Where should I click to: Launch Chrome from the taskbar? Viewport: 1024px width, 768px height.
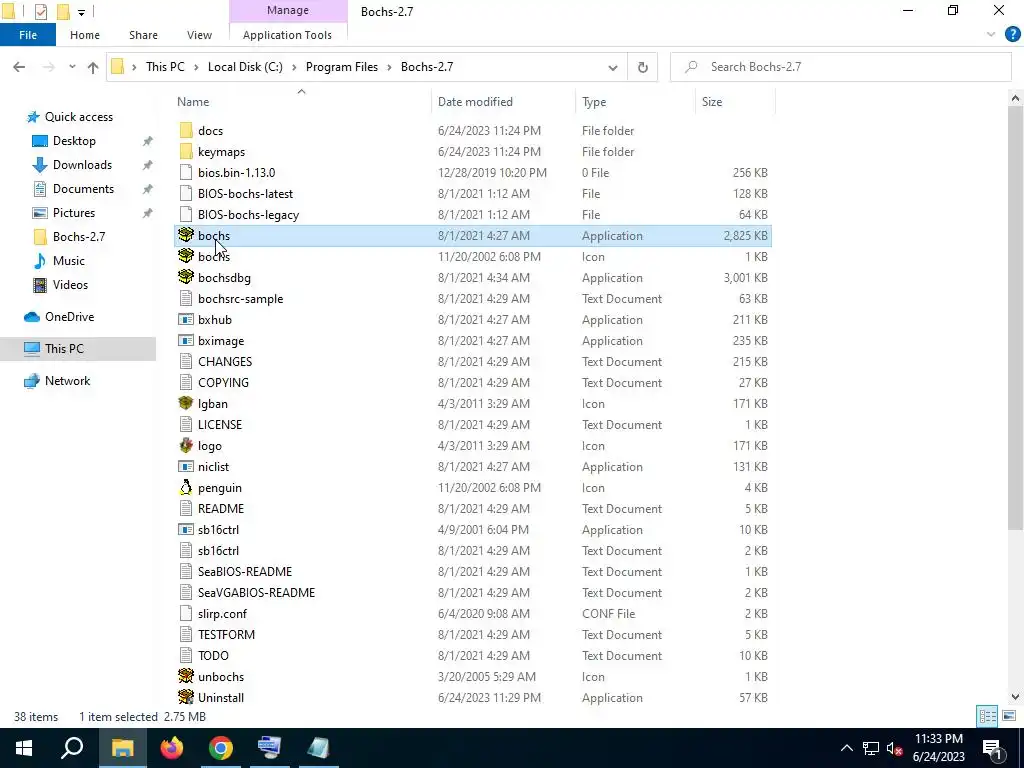click(221, 748)
